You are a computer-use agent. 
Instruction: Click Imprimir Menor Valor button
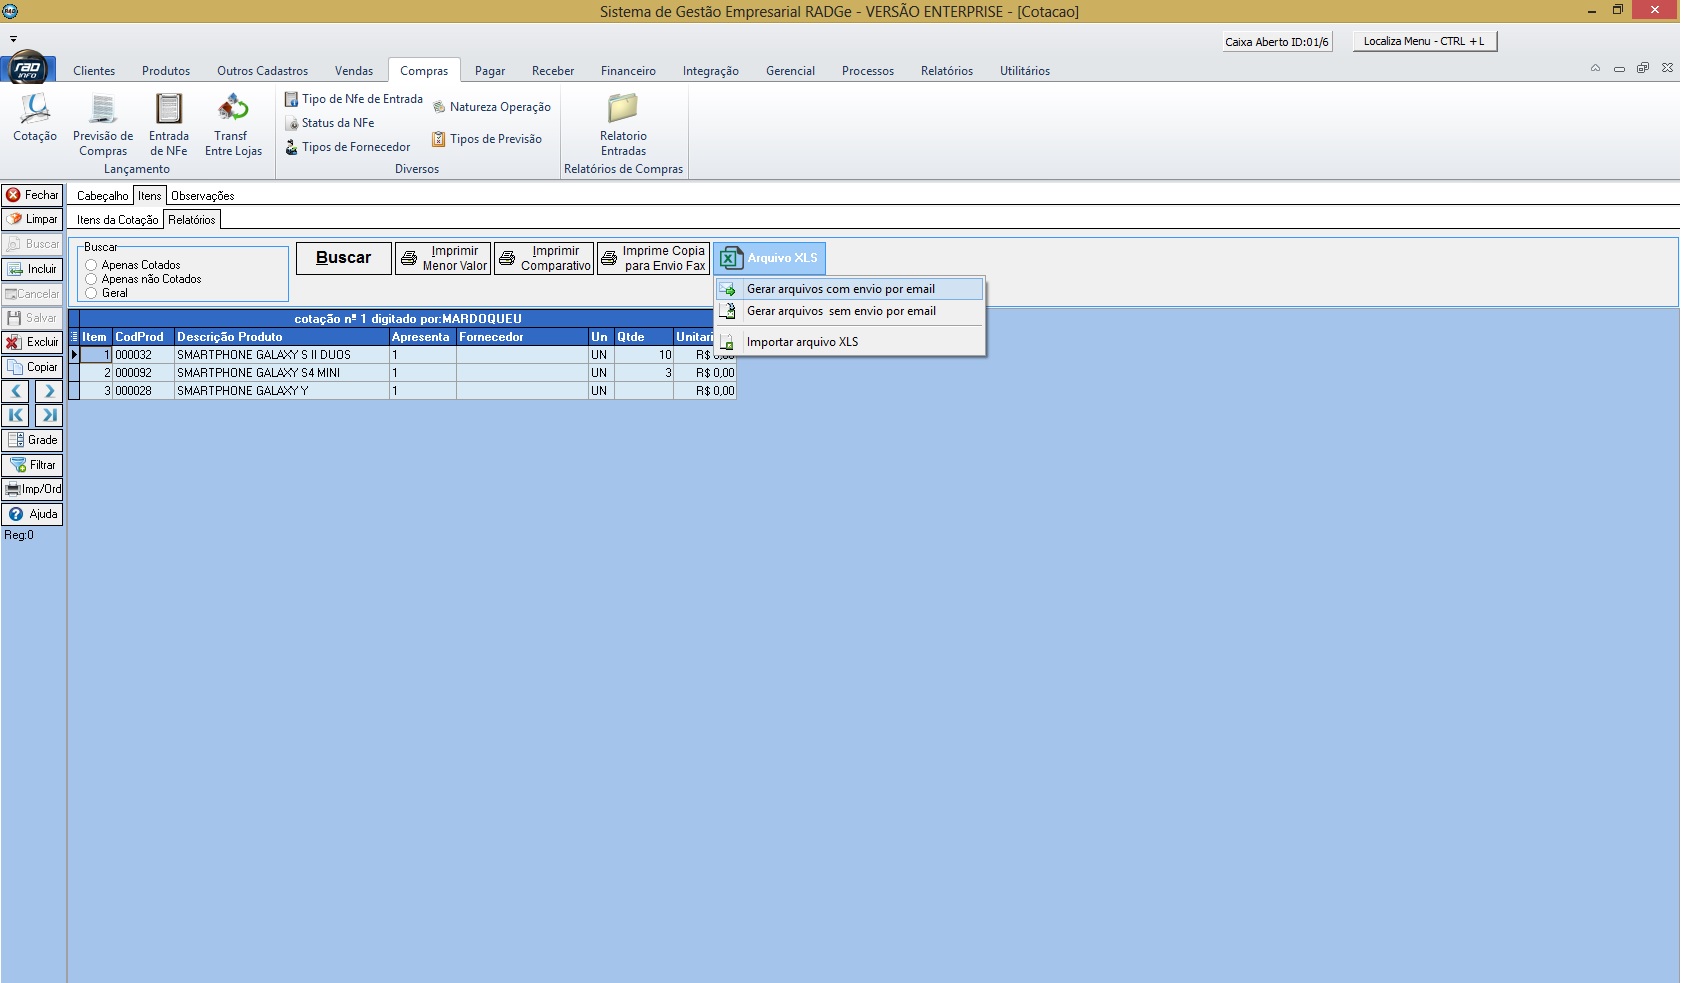(443, 258)
